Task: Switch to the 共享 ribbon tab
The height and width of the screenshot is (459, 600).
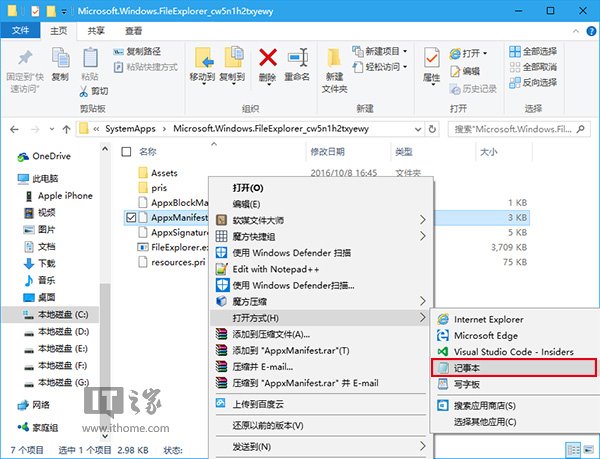Action: [x=96, y=31]
